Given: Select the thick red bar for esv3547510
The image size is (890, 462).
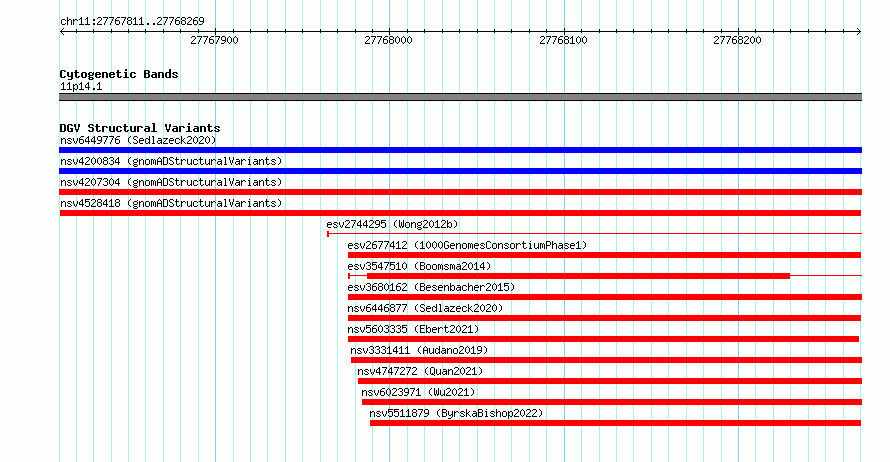Looking at the screenshot, I should point(578,276).
